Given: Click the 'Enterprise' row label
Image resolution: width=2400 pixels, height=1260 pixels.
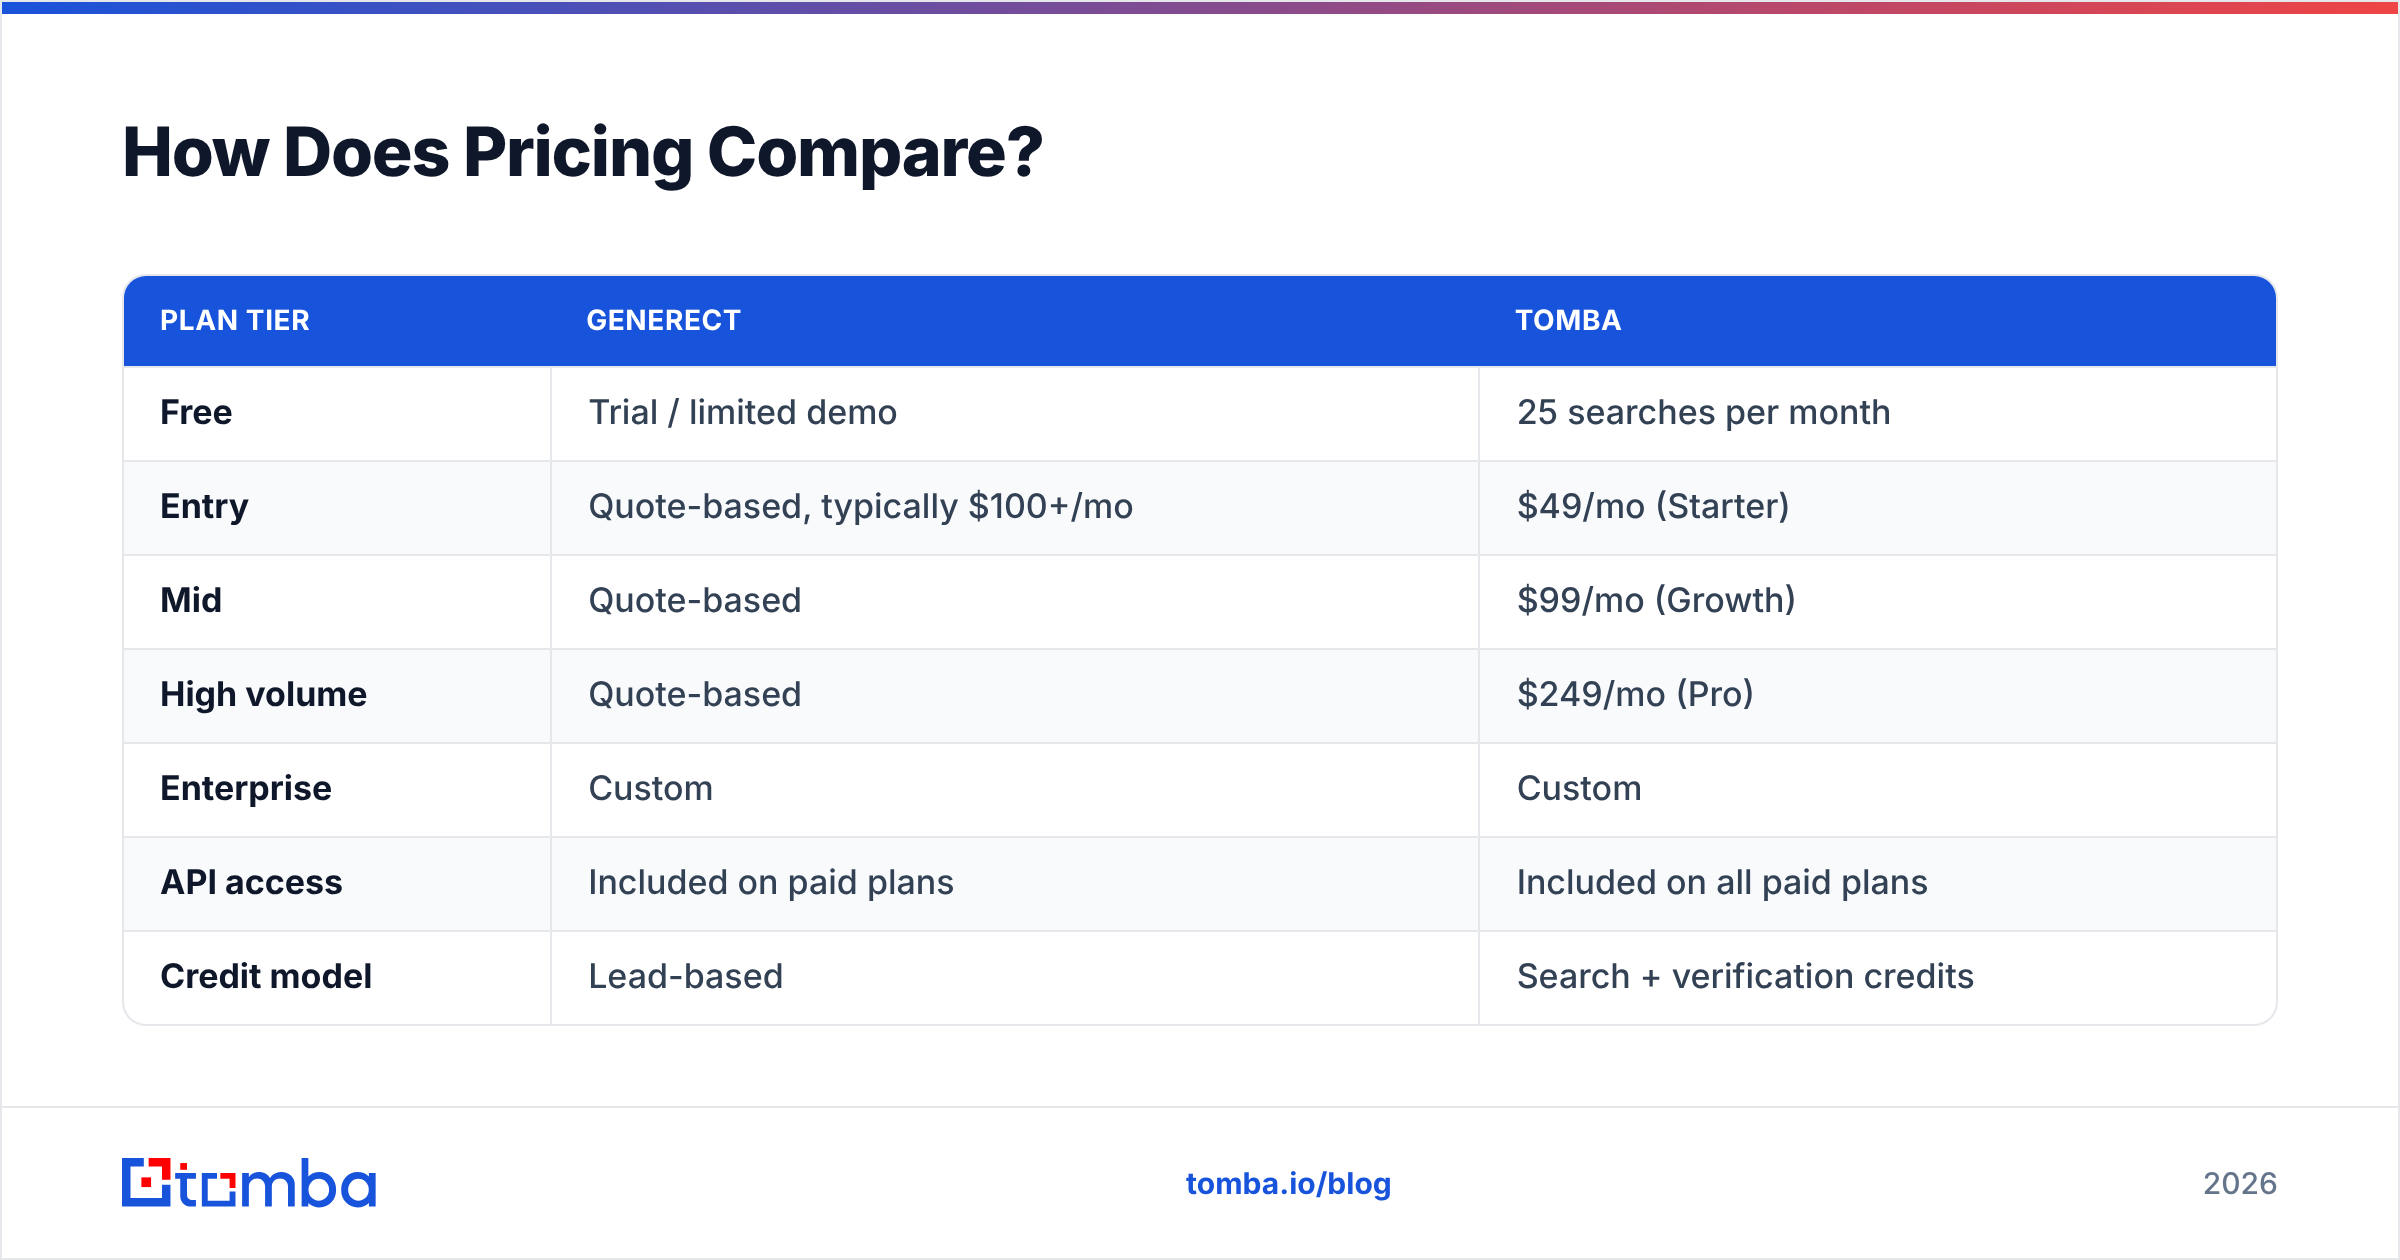Looking at the screenshot, I should pos(246,789).
